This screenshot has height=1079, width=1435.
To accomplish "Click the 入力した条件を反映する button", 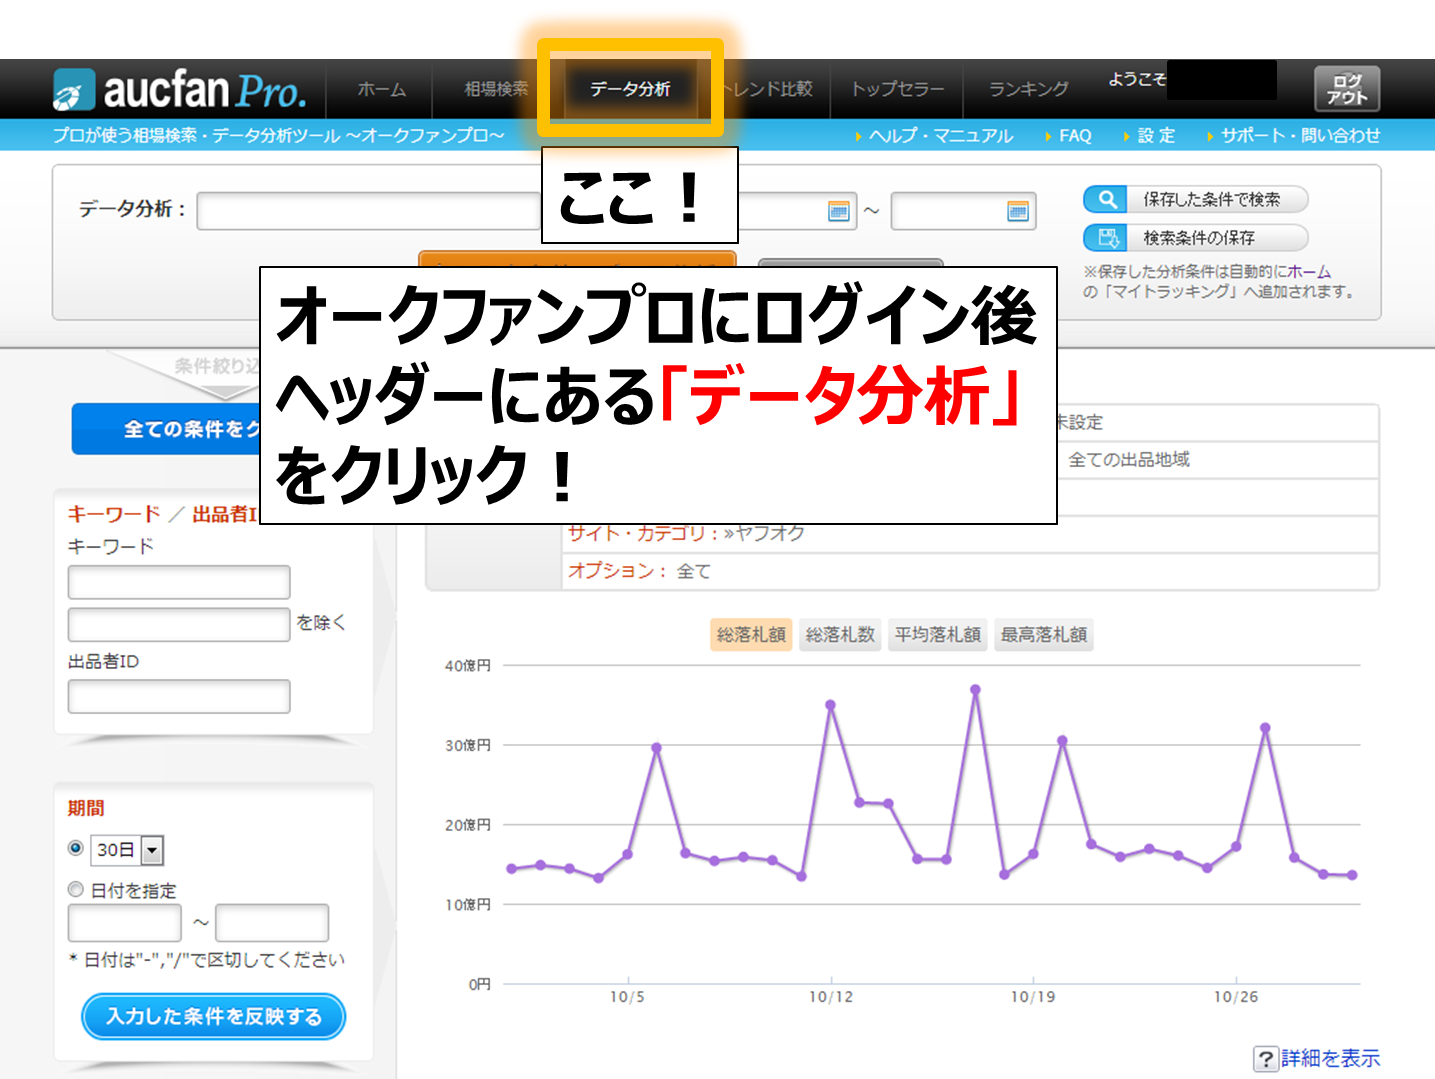I will click(x=213, y=1016).
